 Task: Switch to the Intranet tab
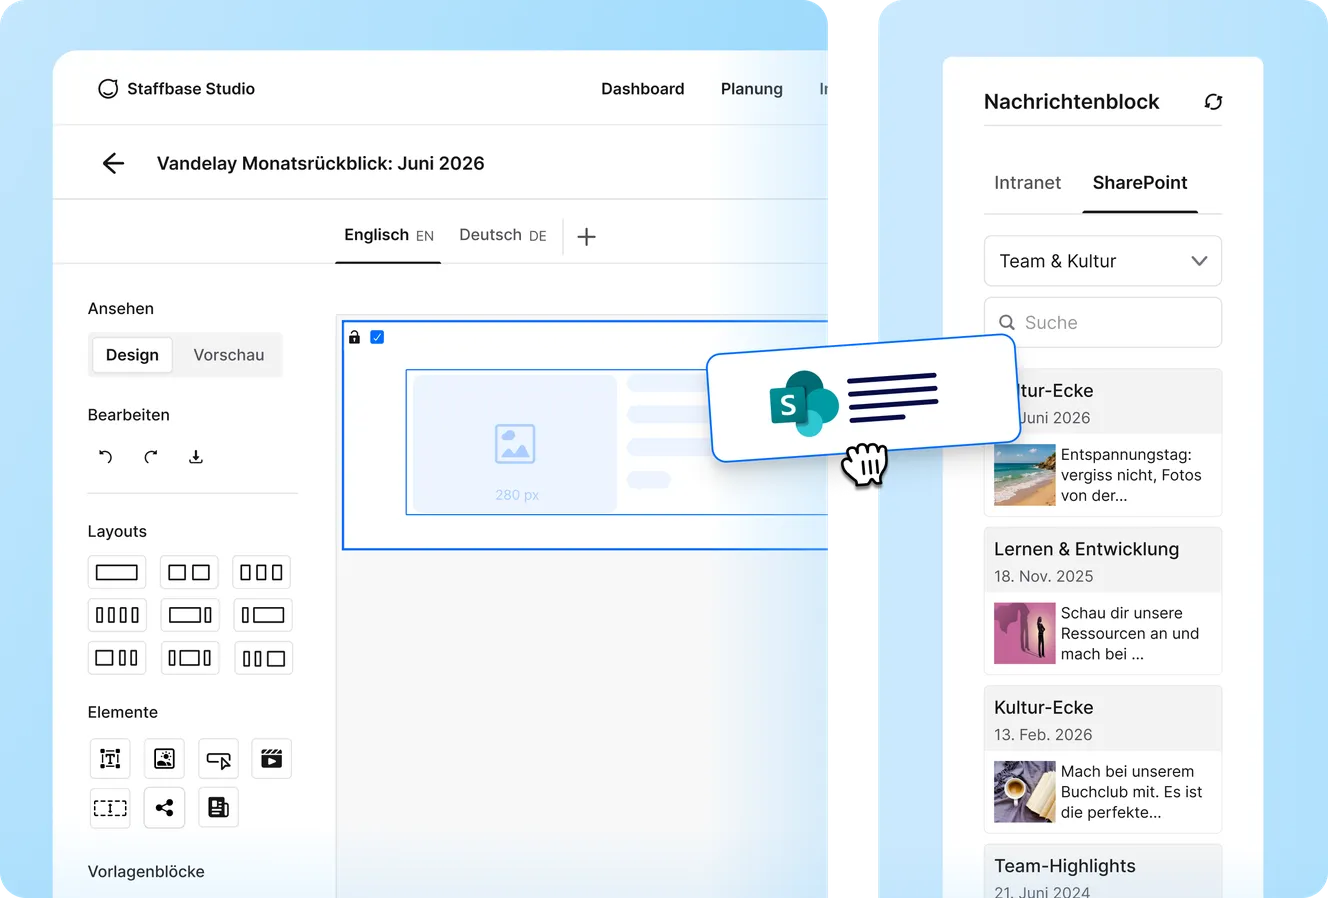click(x=1027, y=183)
